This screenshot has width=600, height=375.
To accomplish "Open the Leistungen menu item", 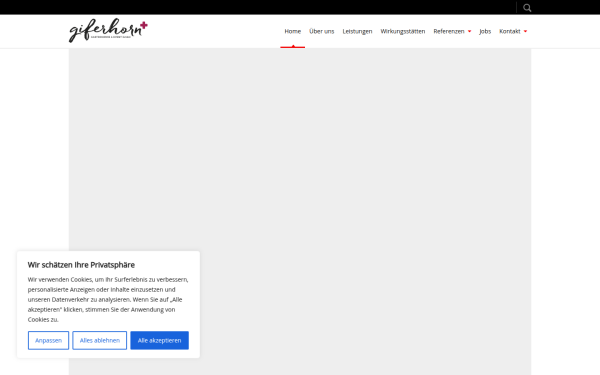I will (357, 31).
